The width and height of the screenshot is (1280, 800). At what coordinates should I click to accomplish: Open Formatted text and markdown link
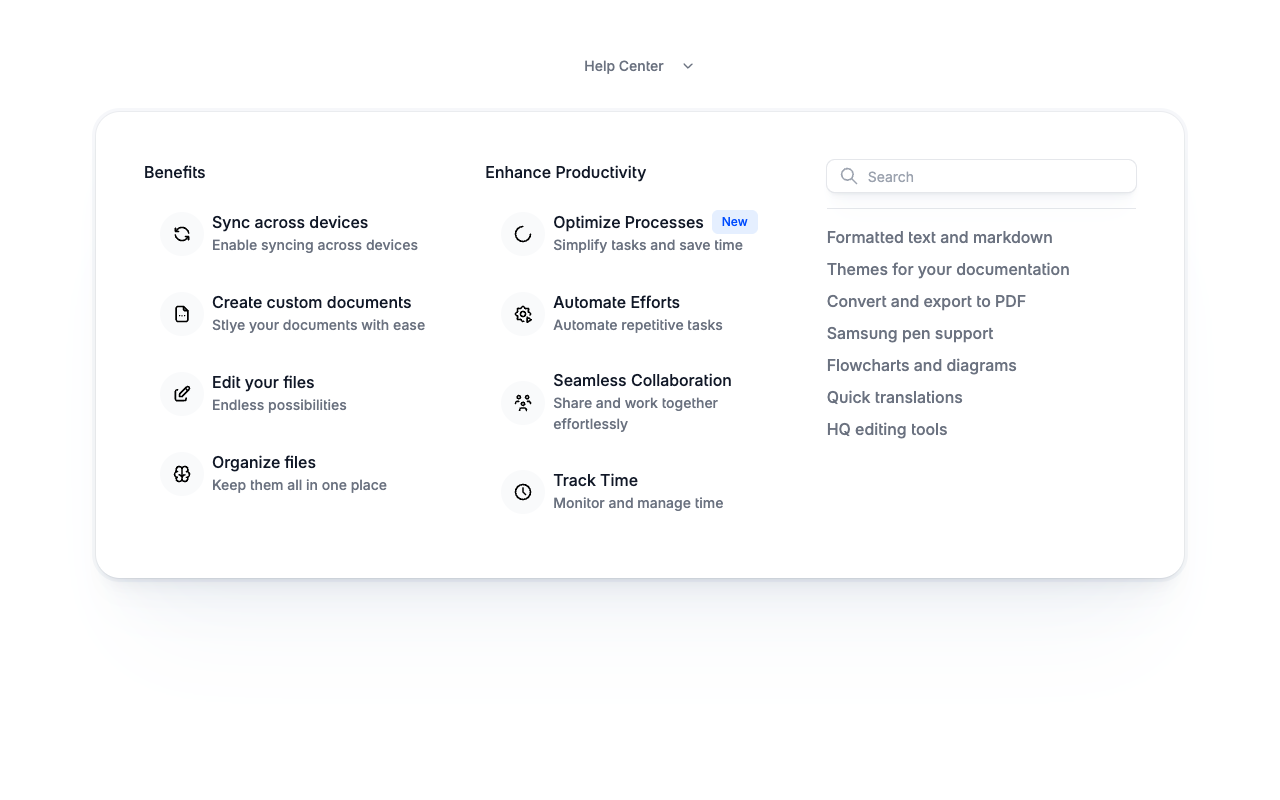940,237
